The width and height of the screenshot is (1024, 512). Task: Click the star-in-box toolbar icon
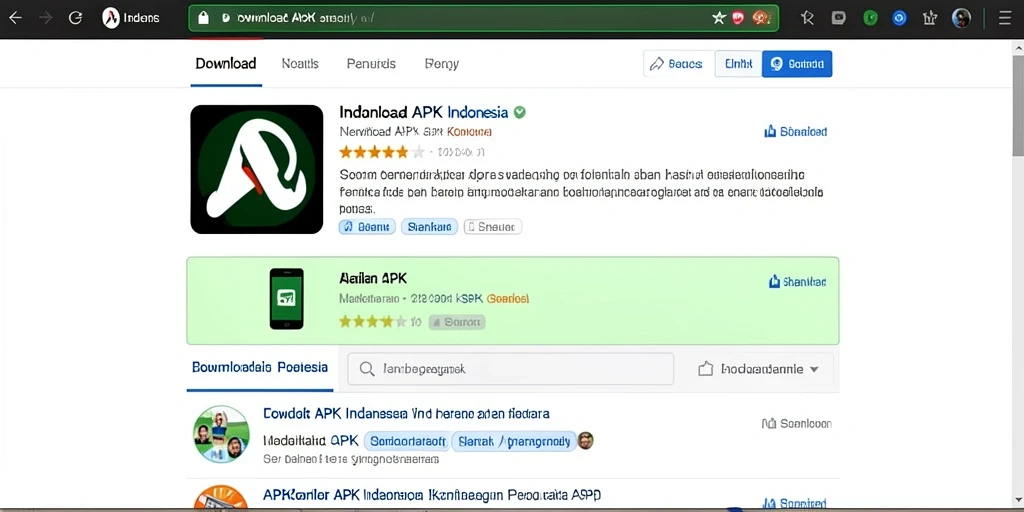point(930,18)
